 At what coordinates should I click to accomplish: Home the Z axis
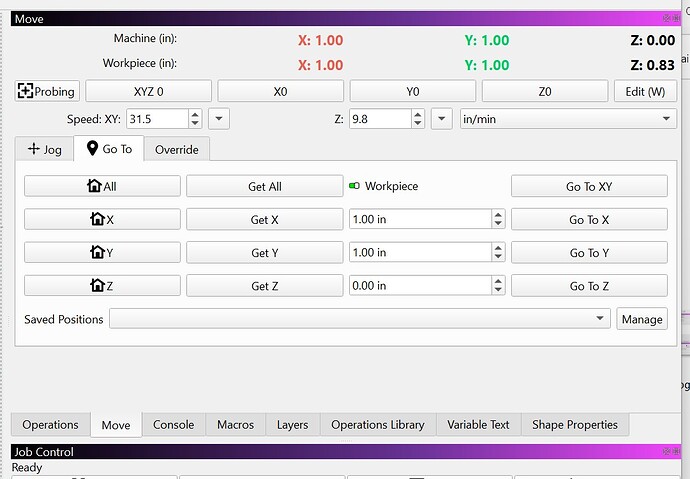coord(102,286)
